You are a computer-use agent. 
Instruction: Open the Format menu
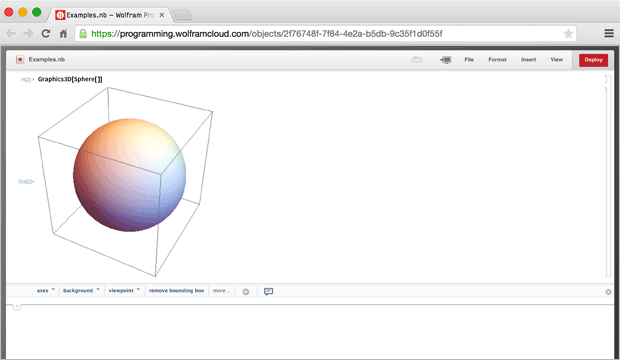click(x=497, y=60)
